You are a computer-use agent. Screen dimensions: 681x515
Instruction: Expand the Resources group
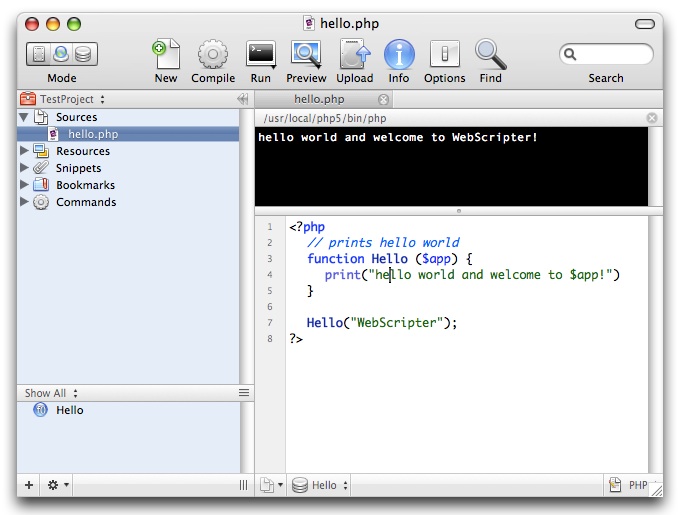pyautogui.click(x=24, y=151)
